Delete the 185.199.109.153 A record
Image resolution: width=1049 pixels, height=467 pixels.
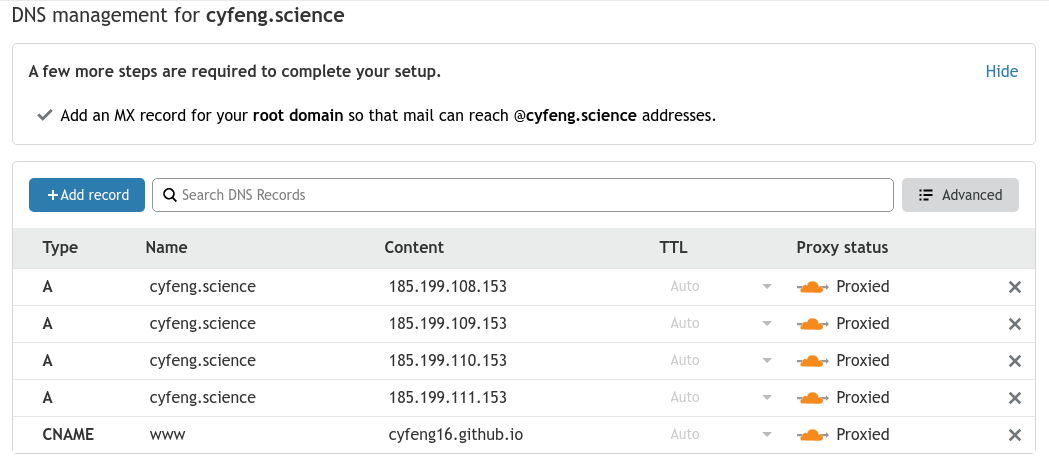pos(1014,324)
